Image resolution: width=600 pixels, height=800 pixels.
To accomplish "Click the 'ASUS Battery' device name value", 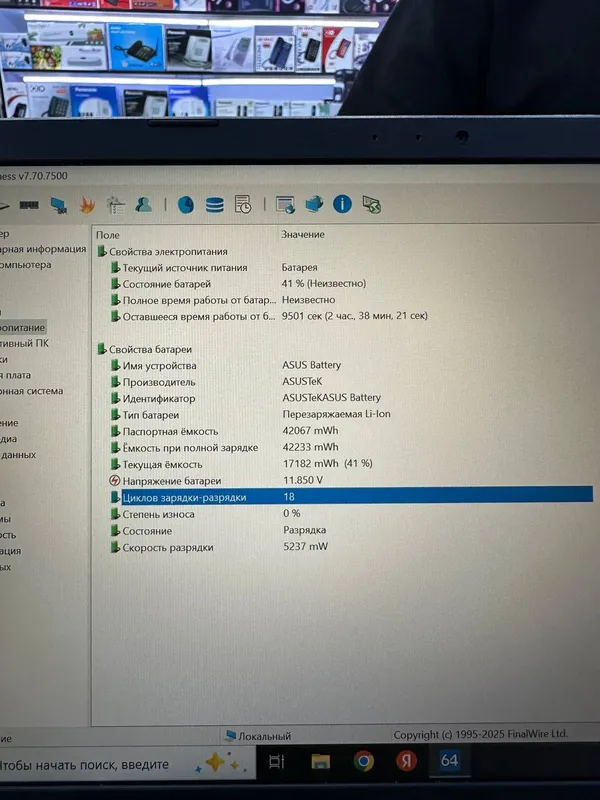I will coord(311,365).
